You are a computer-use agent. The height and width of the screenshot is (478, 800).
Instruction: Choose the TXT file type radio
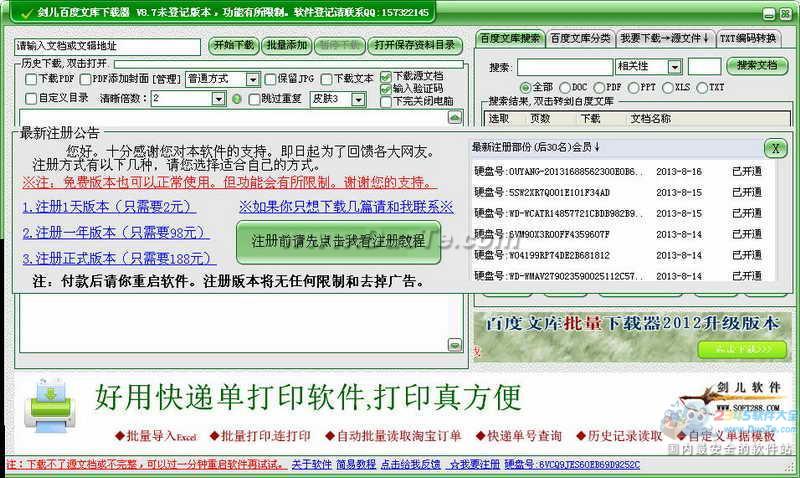(x=702, y=88)
